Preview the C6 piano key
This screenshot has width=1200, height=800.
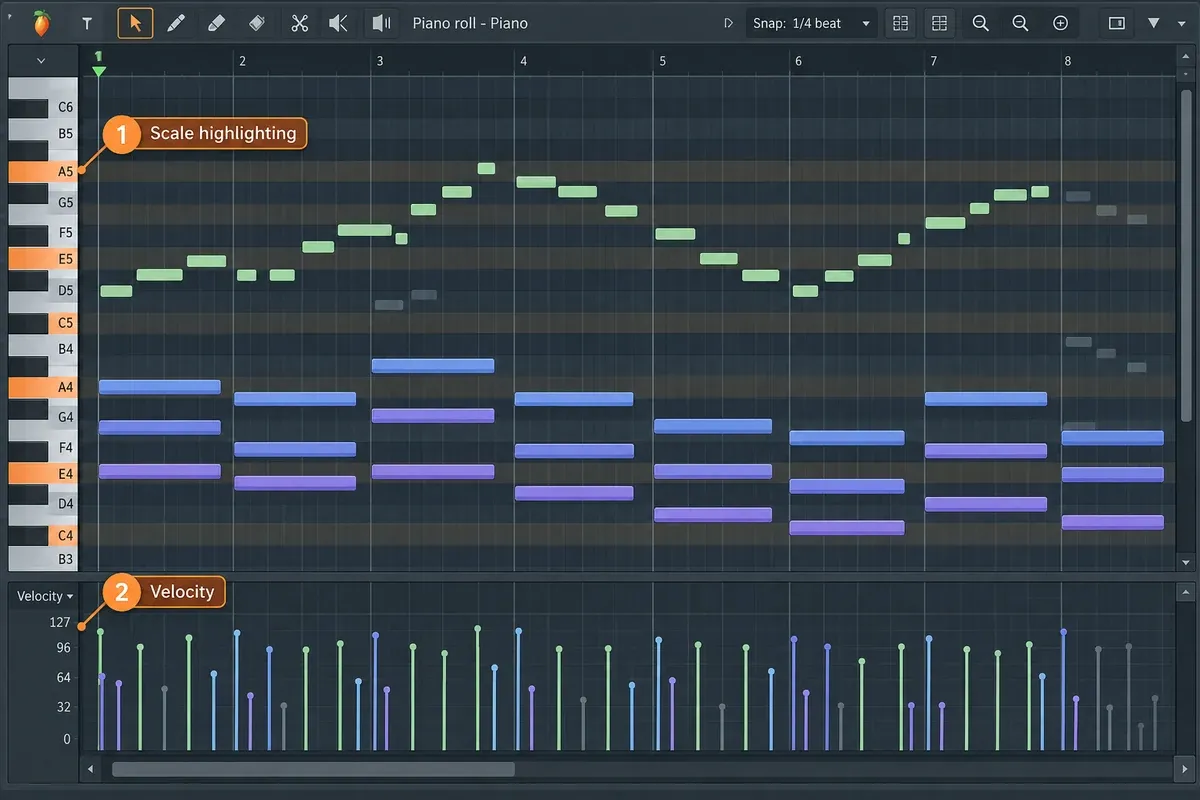tap(65, 107)
